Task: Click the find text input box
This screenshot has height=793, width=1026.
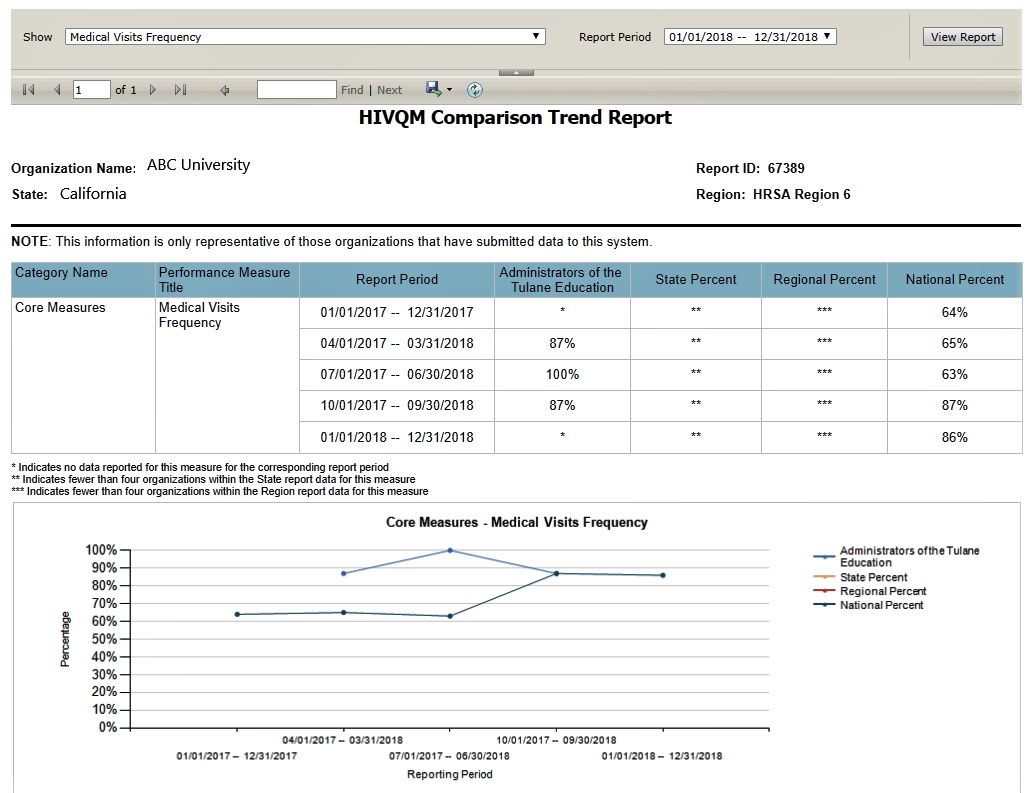Action: pyautogui.click(x=296, y=90)
